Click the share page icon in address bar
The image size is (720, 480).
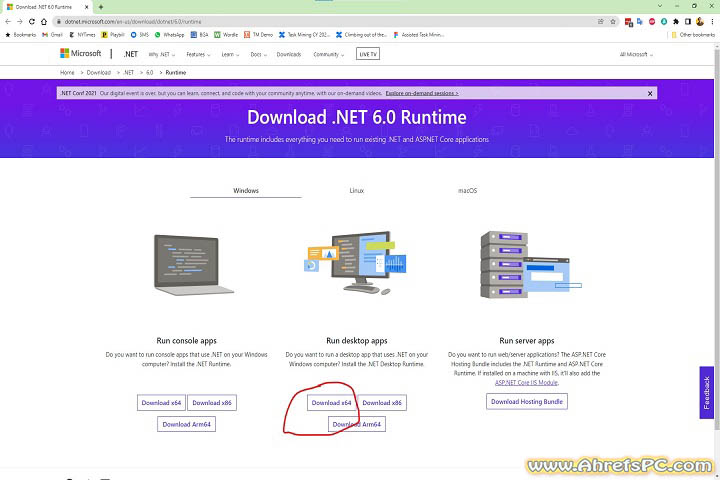[x=601, y=22]
